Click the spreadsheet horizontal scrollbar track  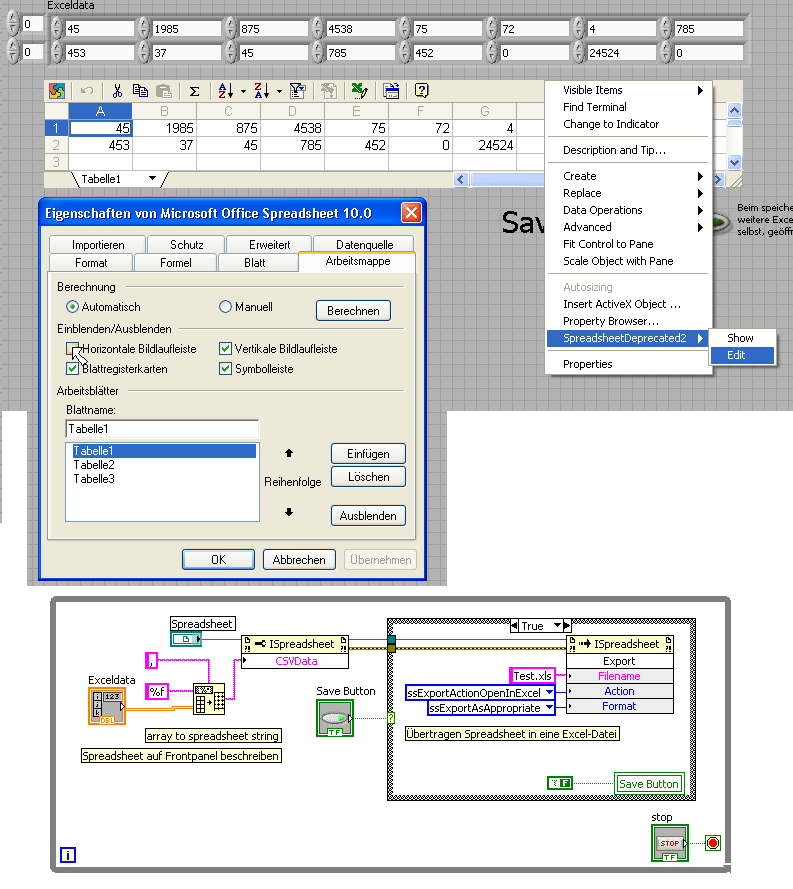point(507,180)
